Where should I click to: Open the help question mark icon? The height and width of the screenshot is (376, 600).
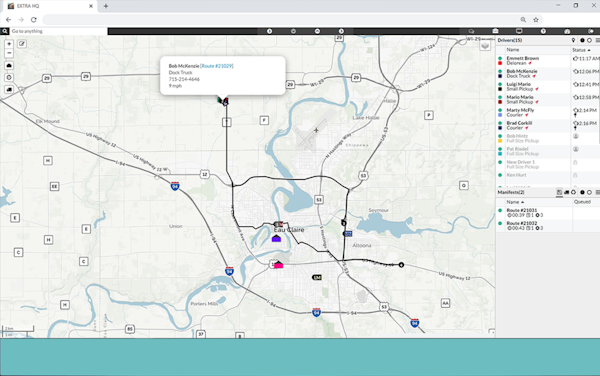pyautogui.click(x=543, y=31)
